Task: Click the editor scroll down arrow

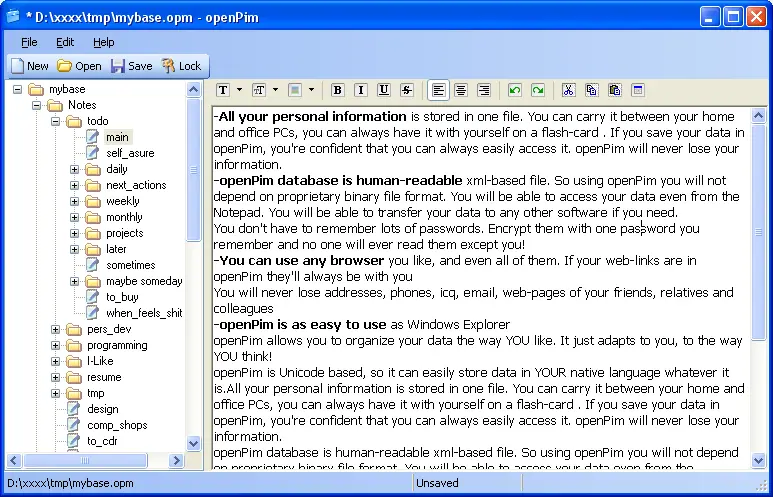Action: [x=759, y=461]
